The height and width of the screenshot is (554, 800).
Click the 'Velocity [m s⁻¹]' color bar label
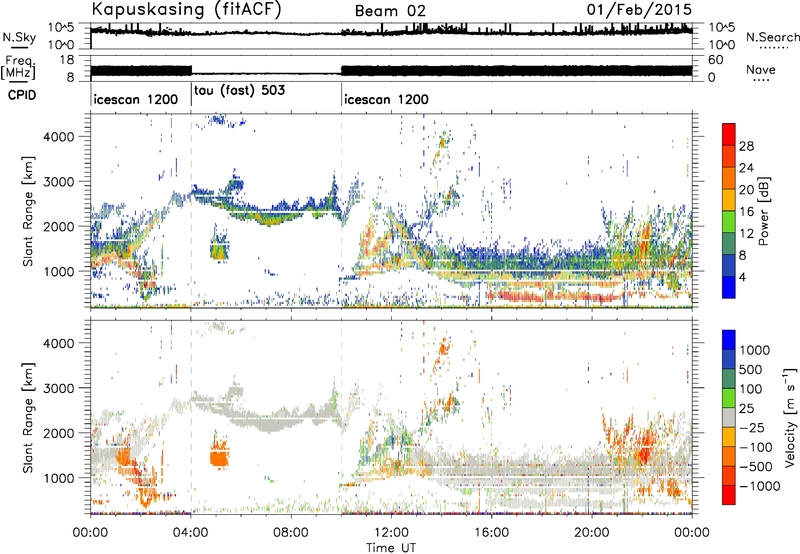click(x=790, y=417)
